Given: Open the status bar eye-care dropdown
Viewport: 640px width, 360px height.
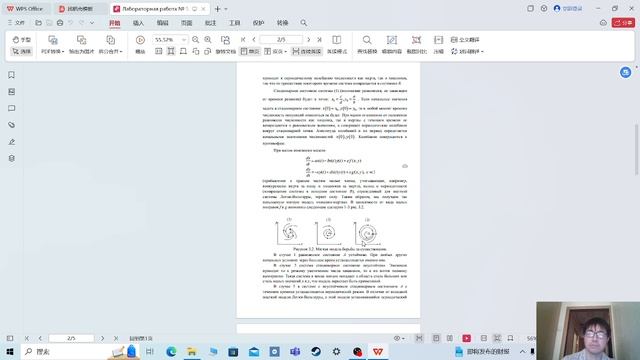Looking at the screenshot, I should (x=399, y=338).
